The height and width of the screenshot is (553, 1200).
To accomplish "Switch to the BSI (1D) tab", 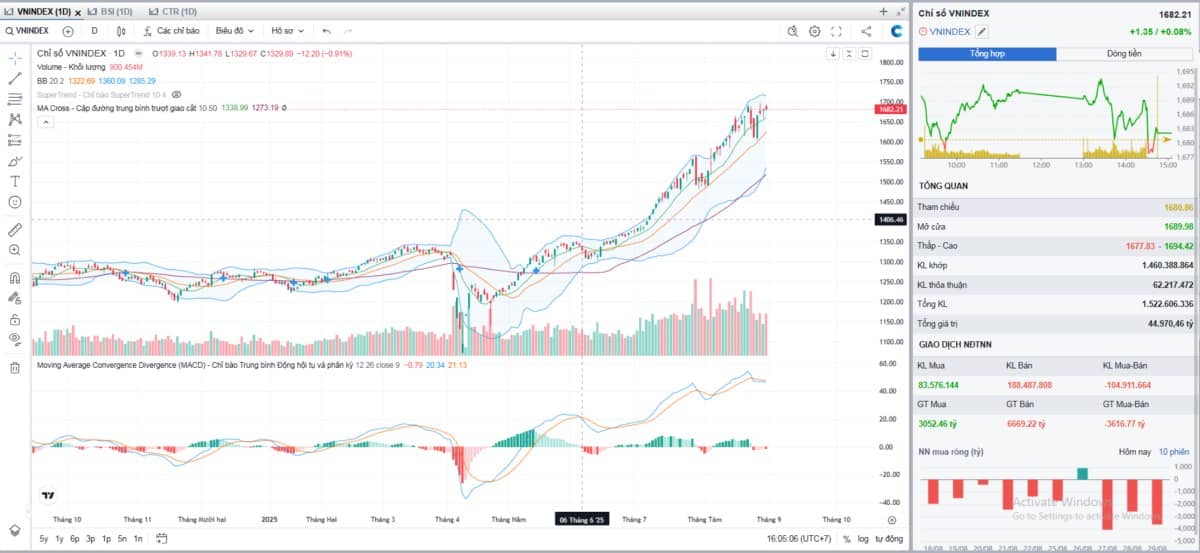I will click(111, 11).
